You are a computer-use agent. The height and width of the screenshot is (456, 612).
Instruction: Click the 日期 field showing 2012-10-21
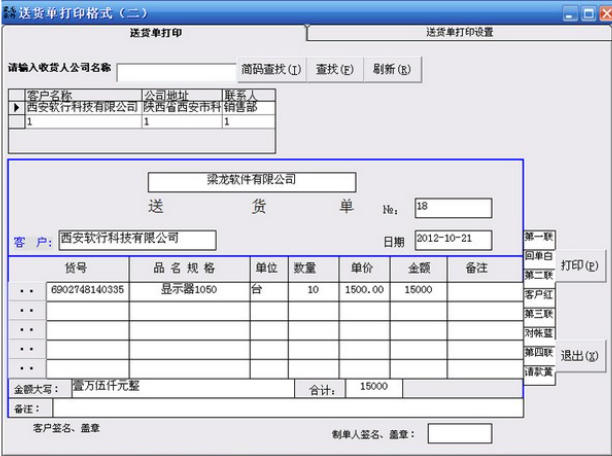[x=453, y=240]
